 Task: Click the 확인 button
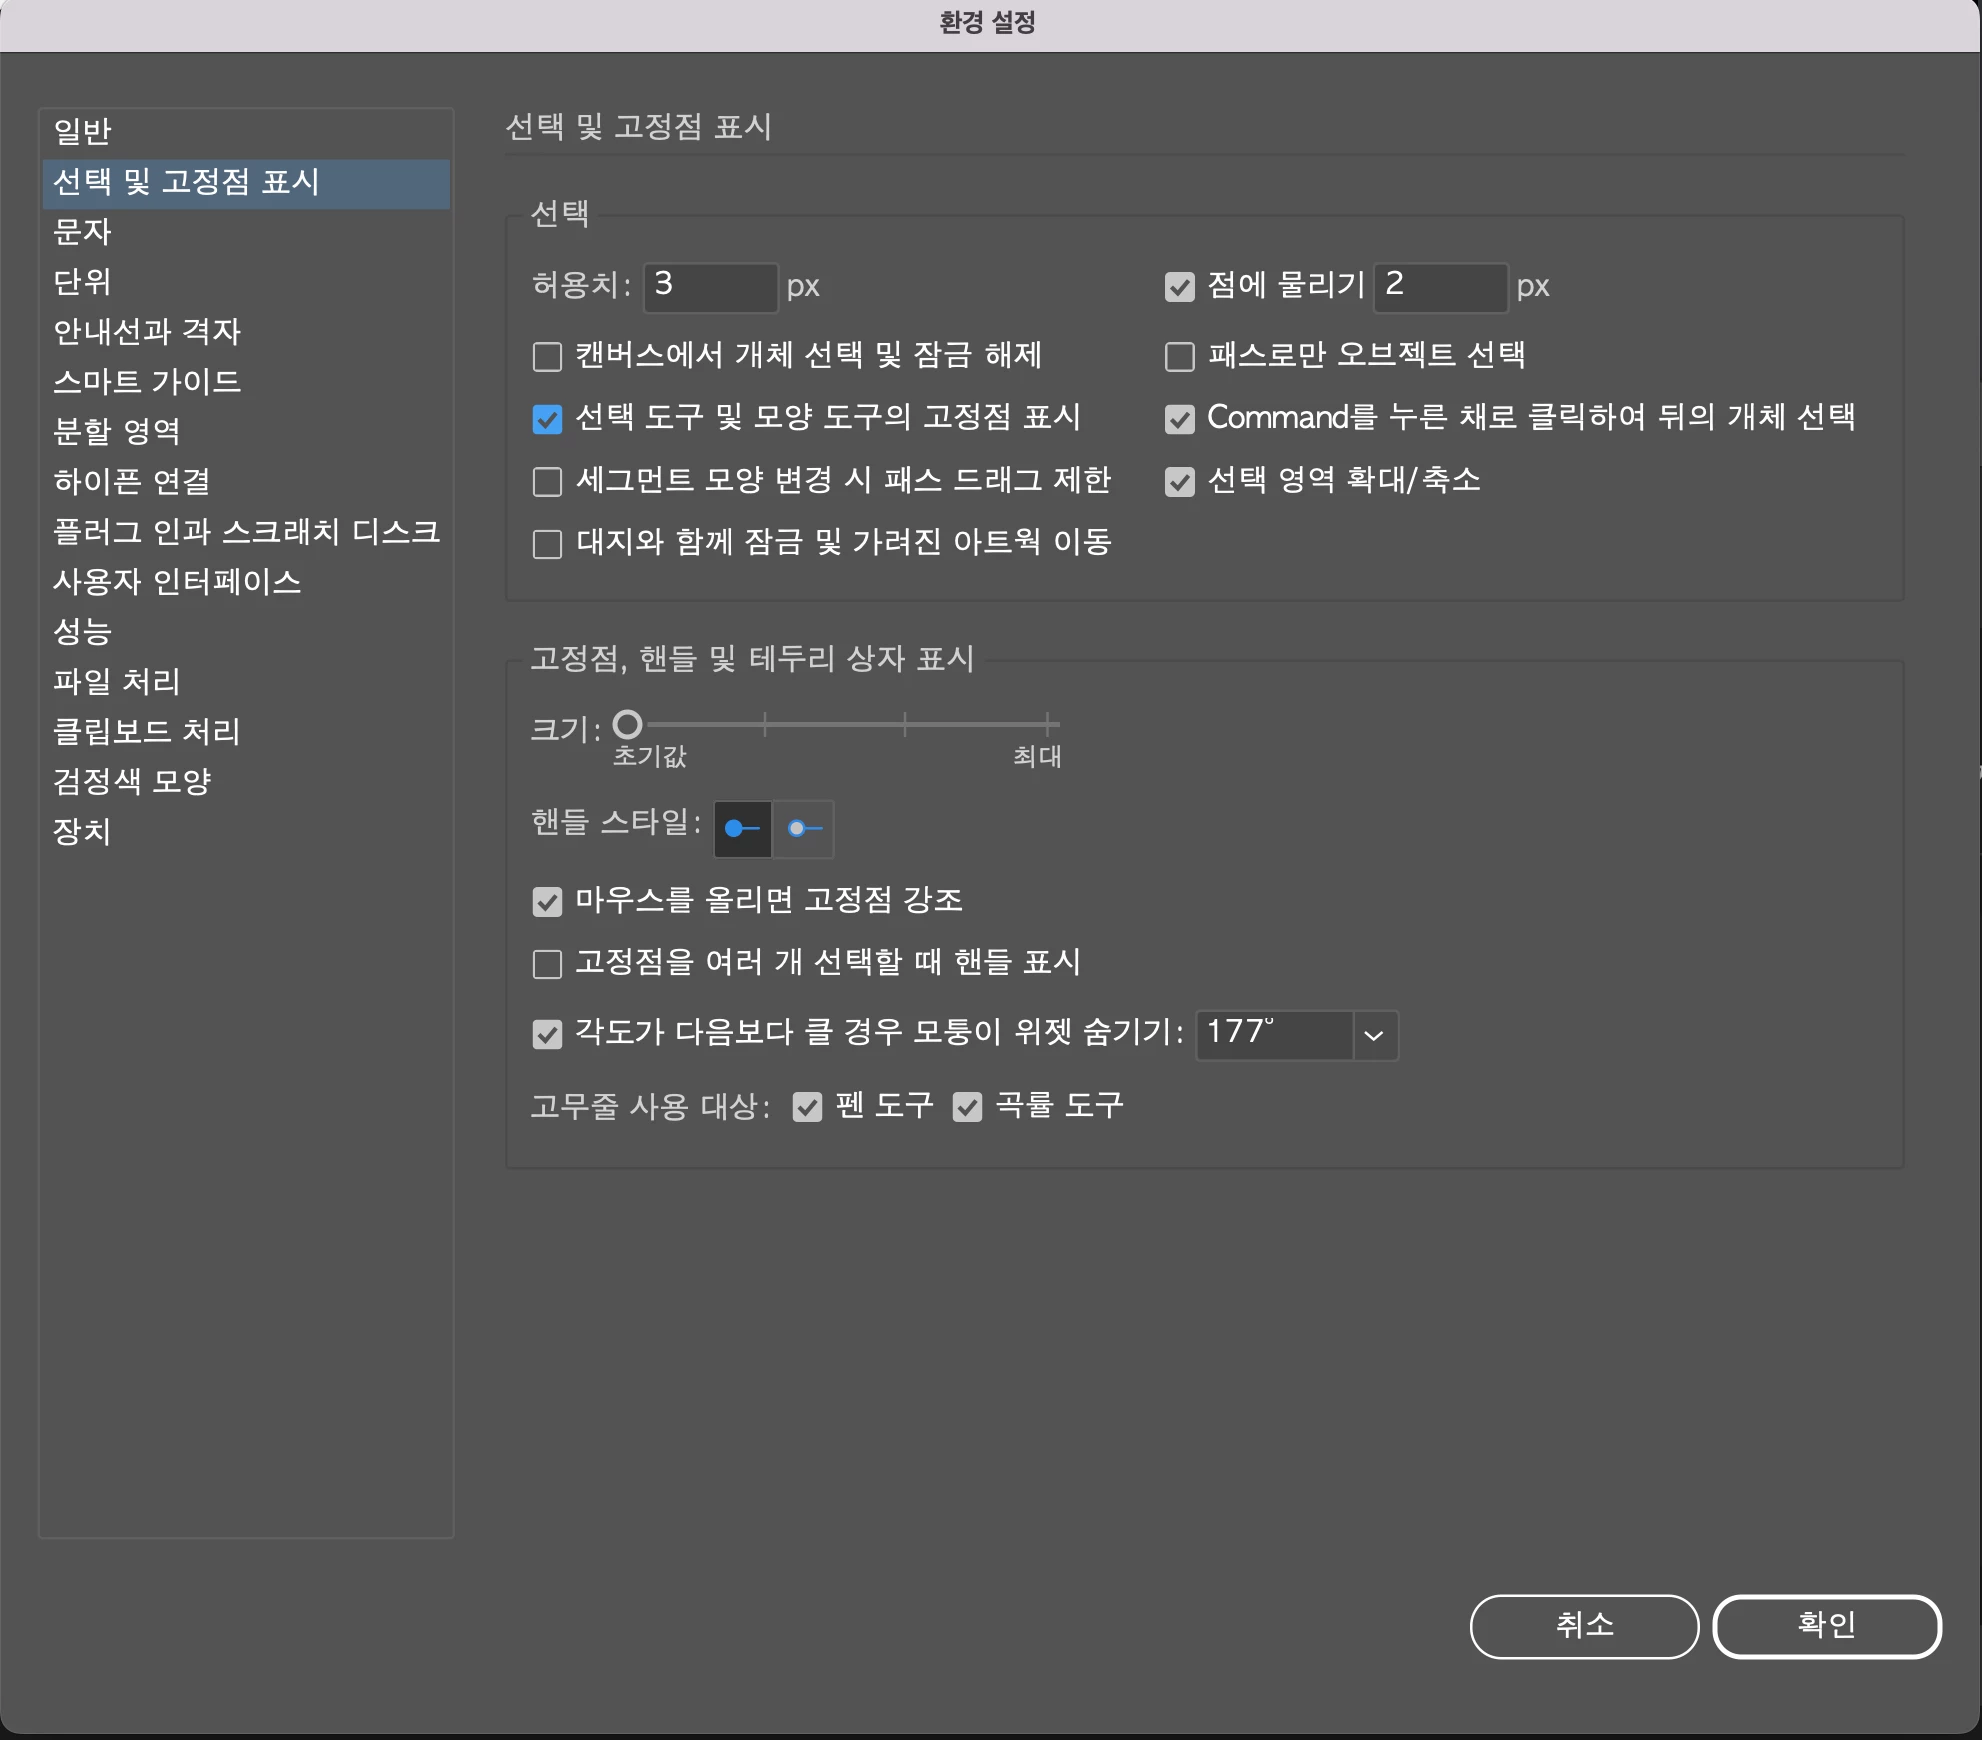coord(1826,1625)
